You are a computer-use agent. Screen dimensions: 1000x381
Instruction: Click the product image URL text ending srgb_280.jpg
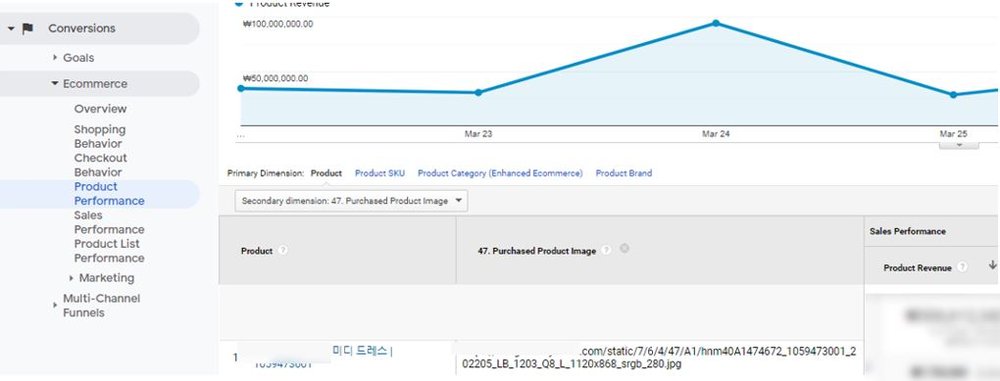[x=659, y=357]
